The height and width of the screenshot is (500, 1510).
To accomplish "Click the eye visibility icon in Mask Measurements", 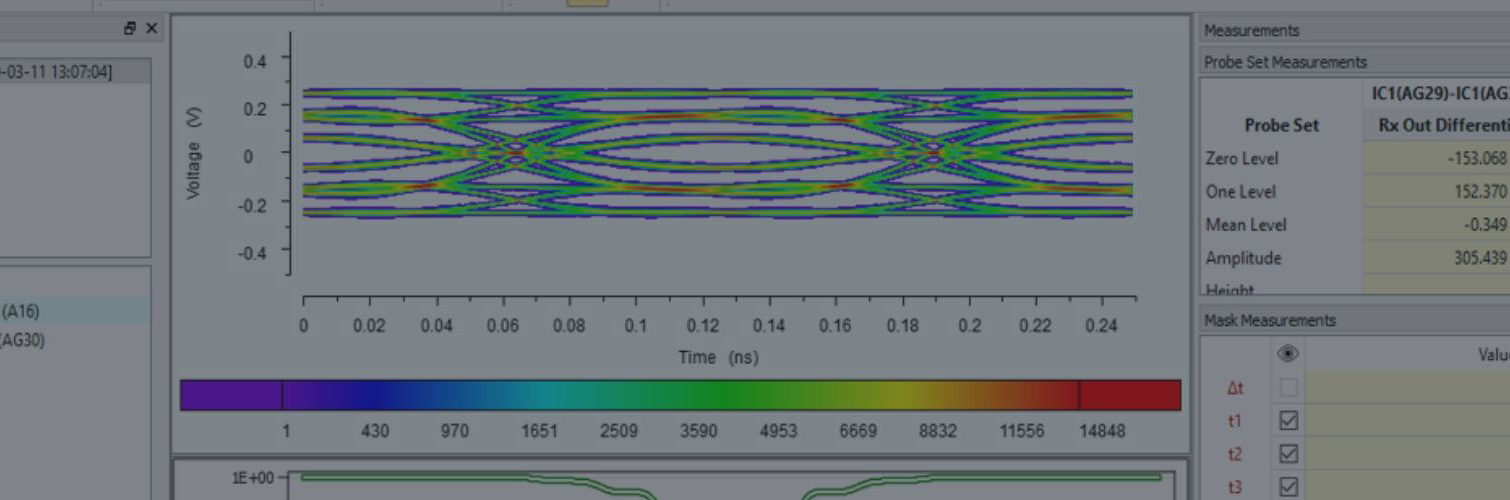I will [1289, 354].
